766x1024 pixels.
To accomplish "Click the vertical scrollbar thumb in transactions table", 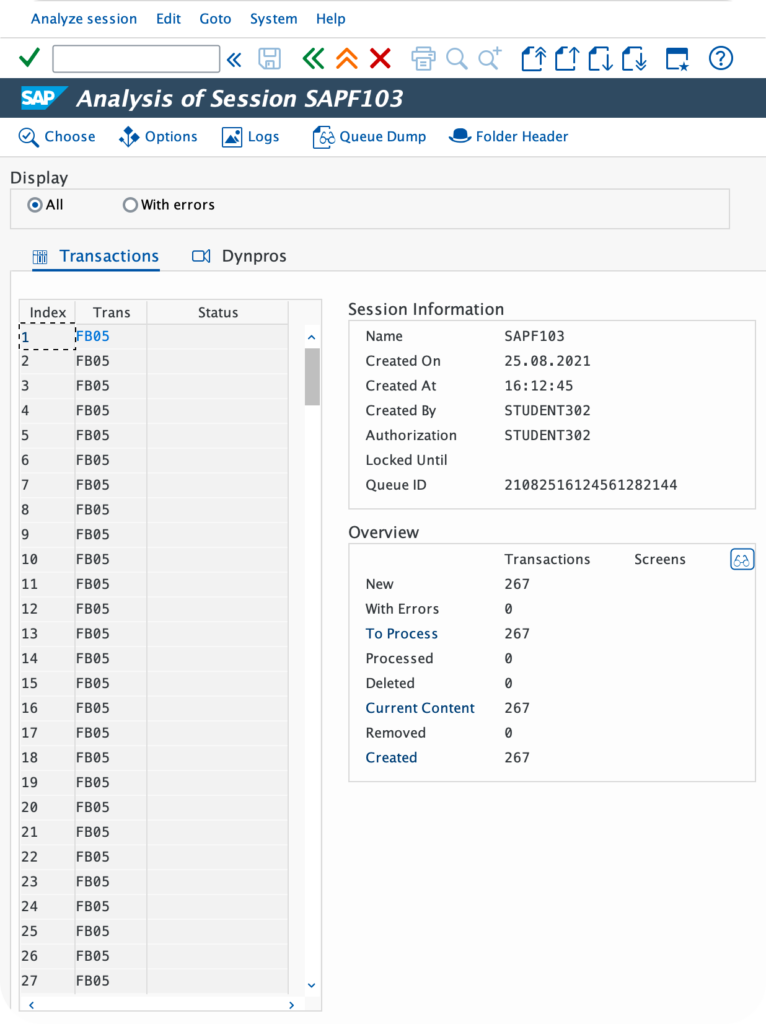I will tap(312, 377).
